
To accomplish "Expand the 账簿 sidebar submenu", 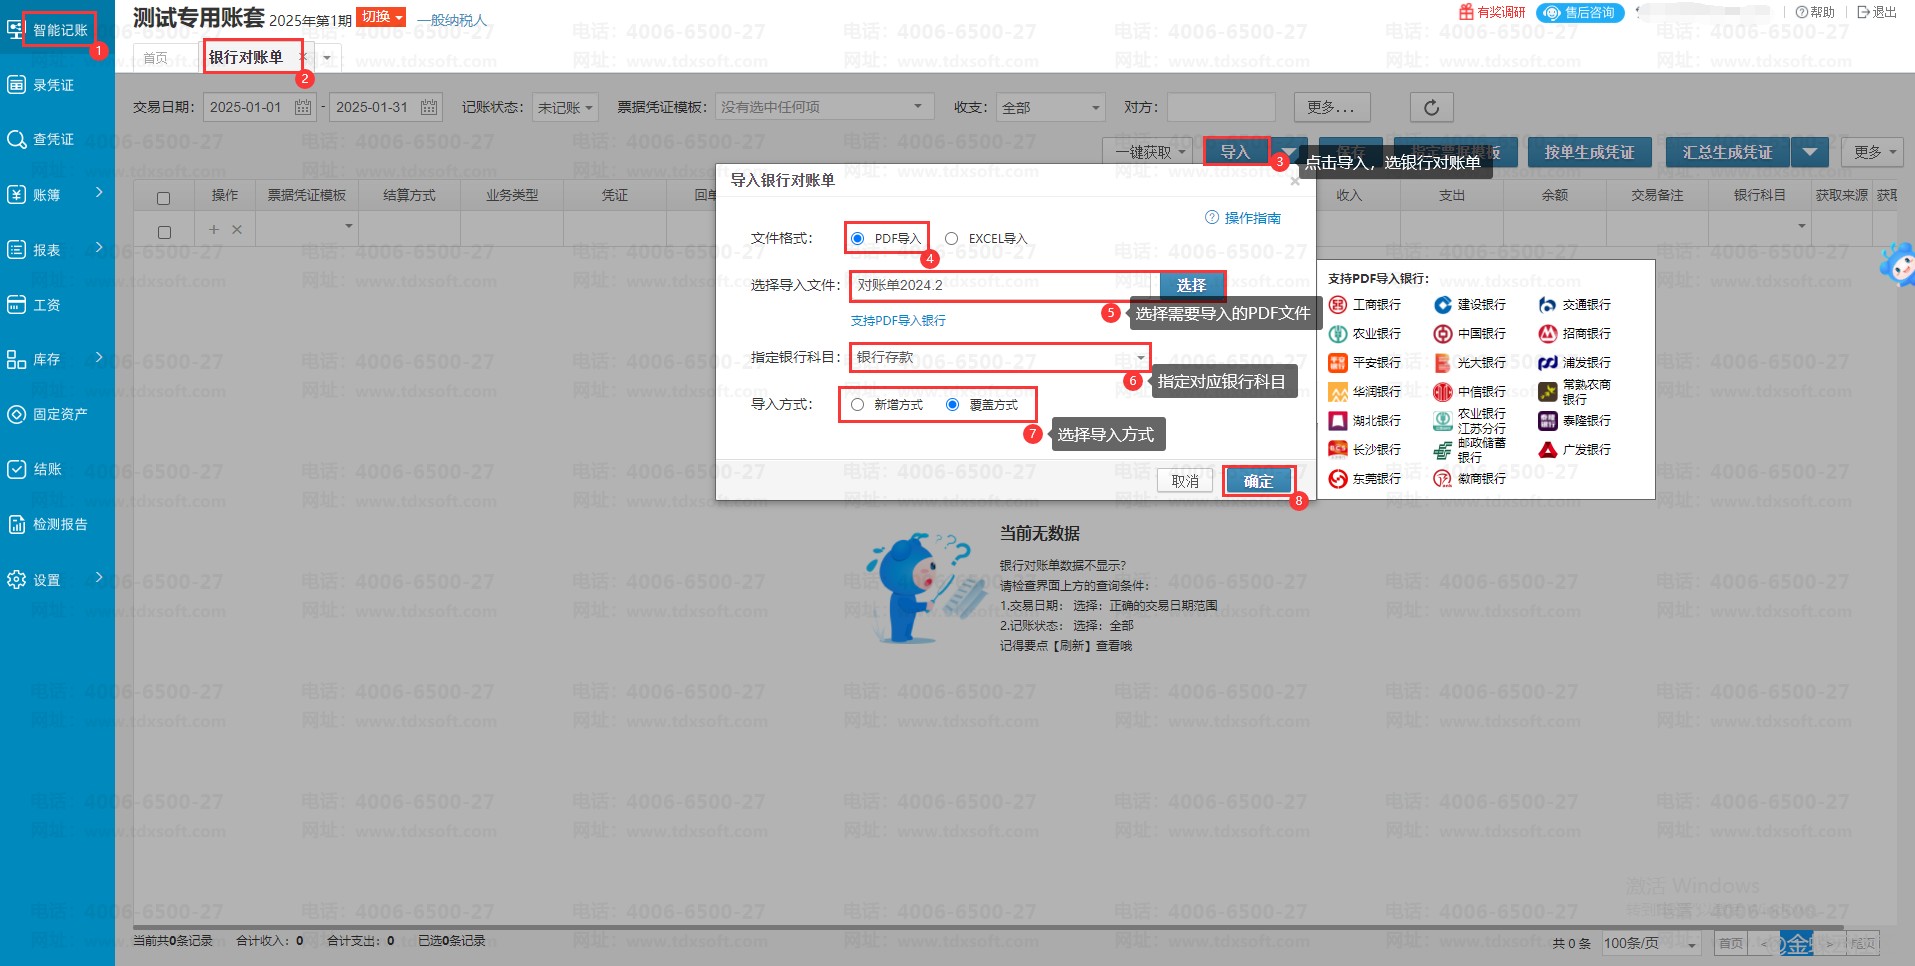I will click(98, 192).
